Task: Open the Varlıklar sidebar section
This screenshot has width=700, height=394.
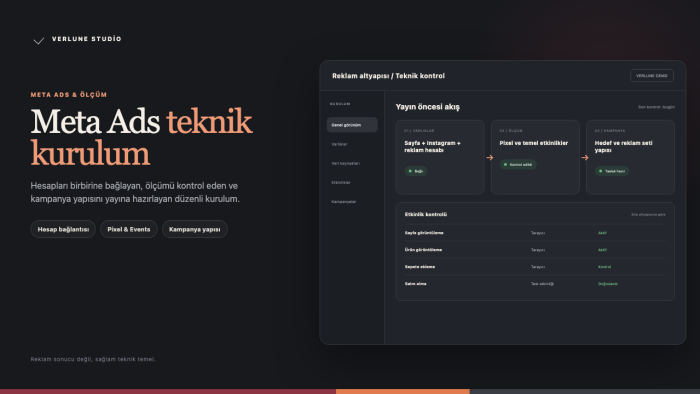Action: 339,144
